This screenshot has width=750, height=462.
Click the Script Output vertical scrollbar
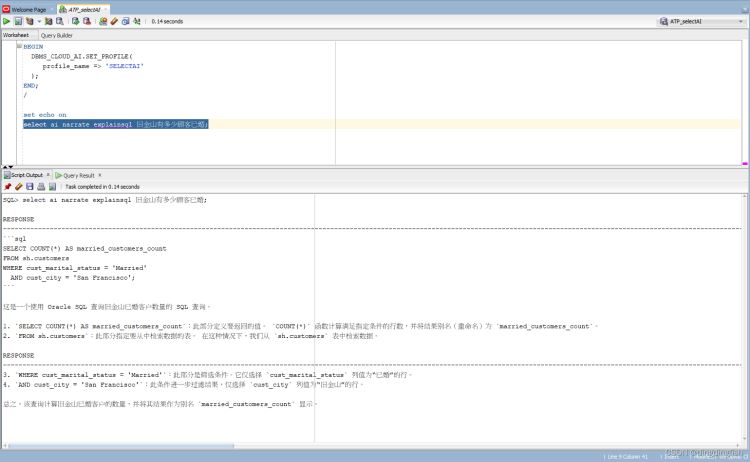click(x=745, y=318)
